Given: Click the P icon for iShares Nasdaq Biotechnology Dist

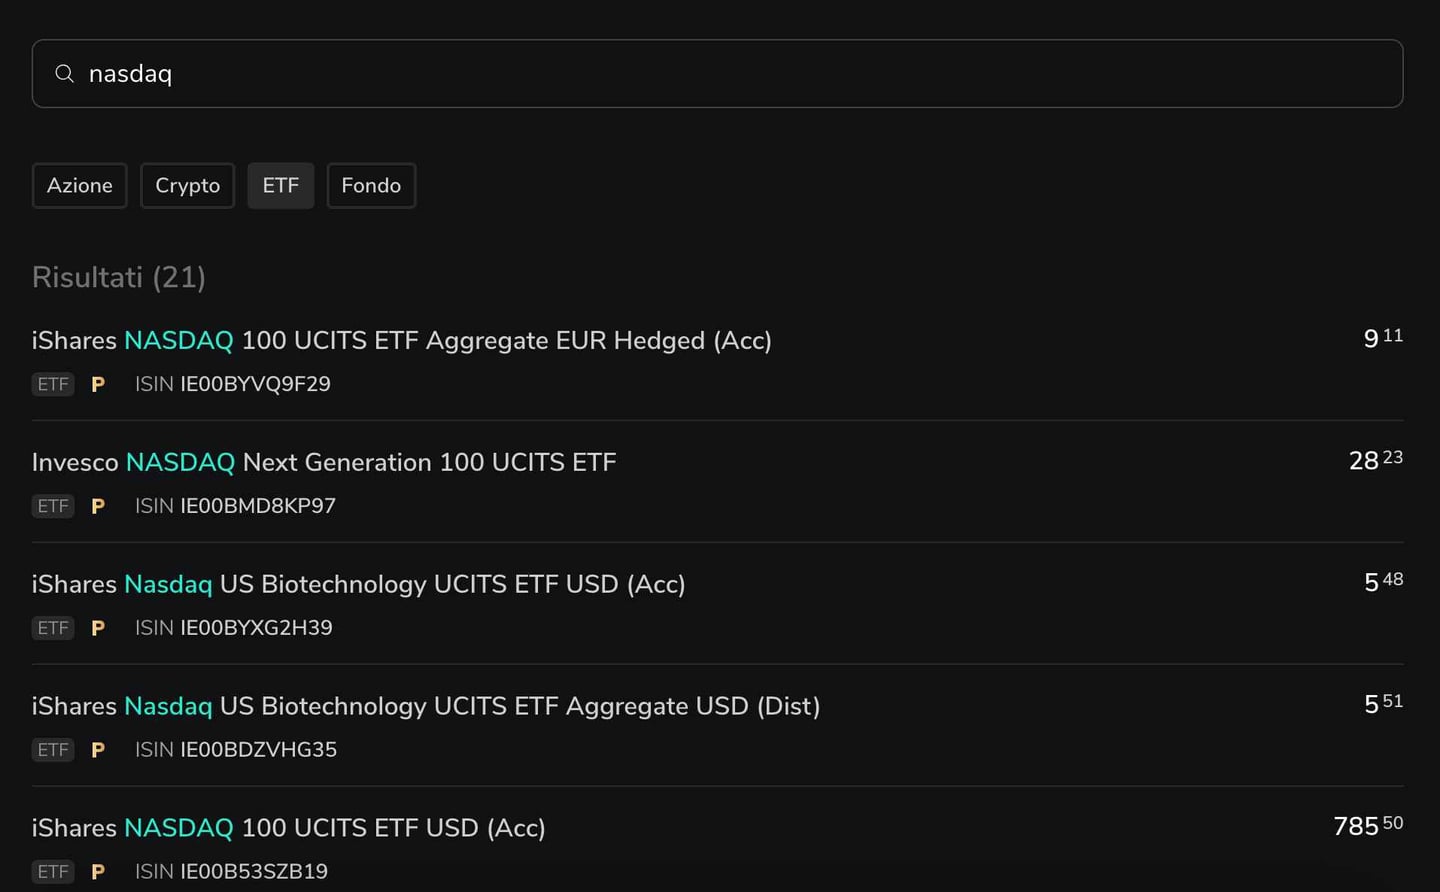Looking at the screenshot, I should (x=98, y=750).
